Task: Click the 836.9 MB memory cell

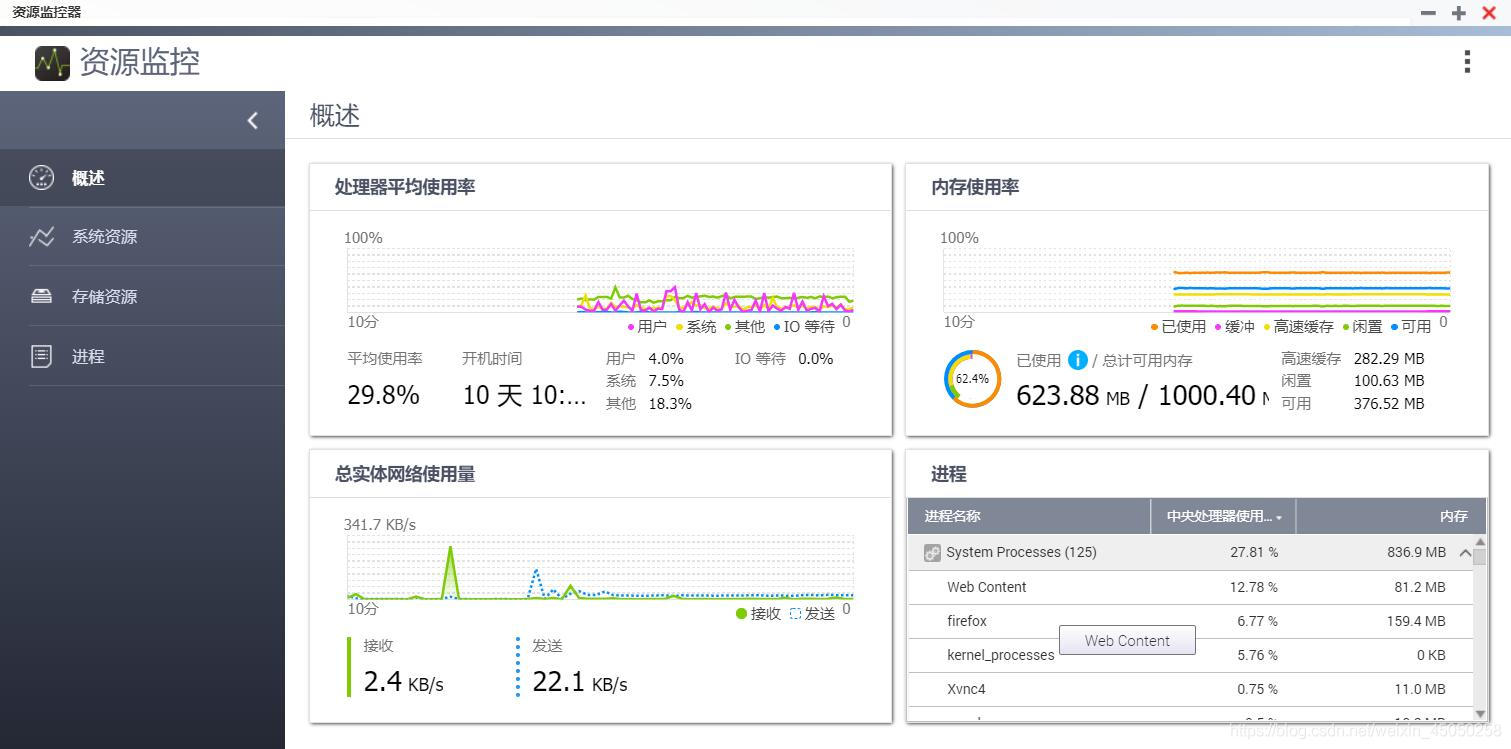Action: point(1416,552)
